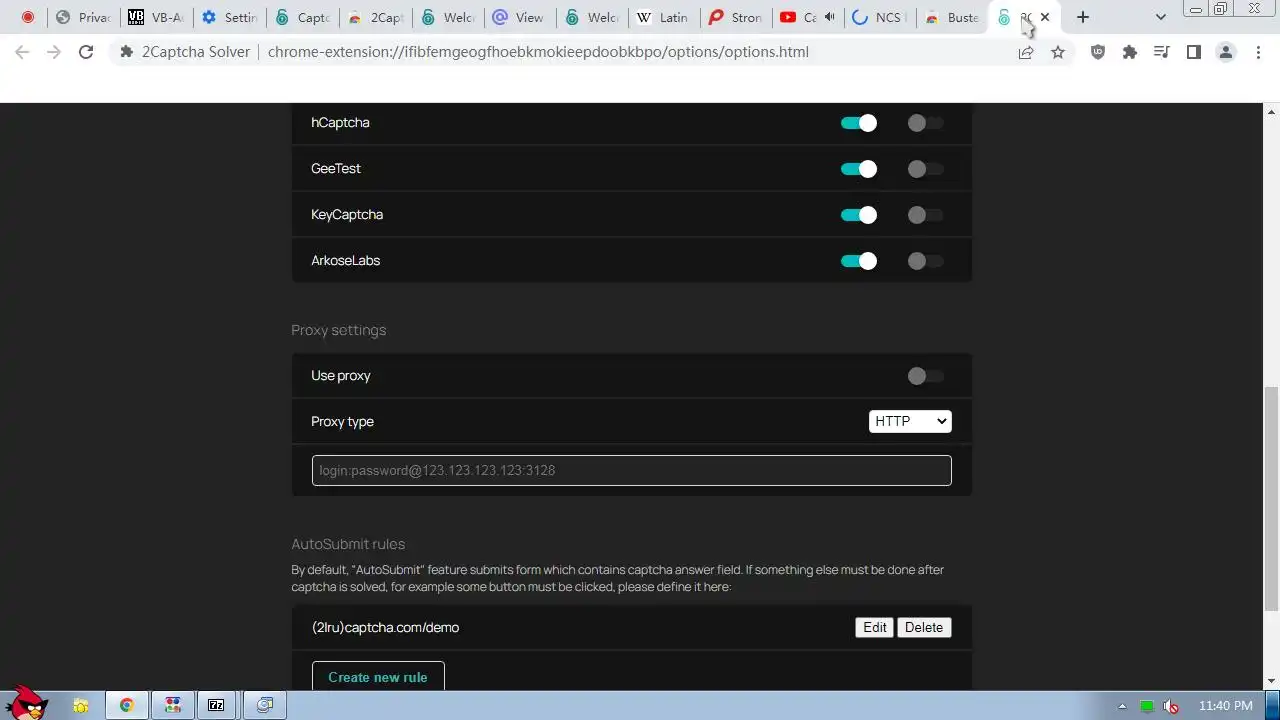Screen dimensions: 1280x720
Task: Open the Proxy type HTTP dropdown
Action: (910, 421)
